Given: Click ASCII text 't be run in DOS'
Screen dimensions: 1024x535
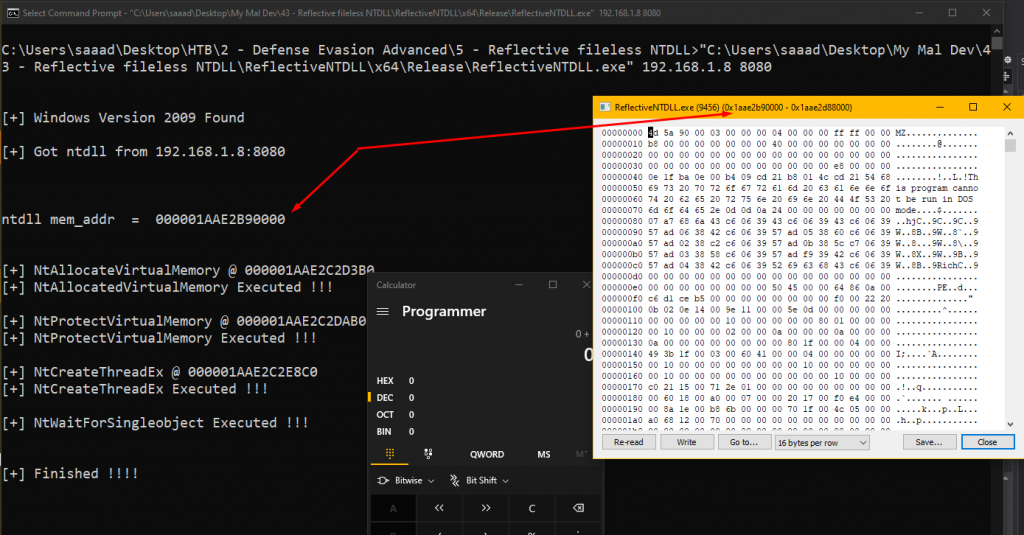Looking at the screenshot, I should point(934,199).
